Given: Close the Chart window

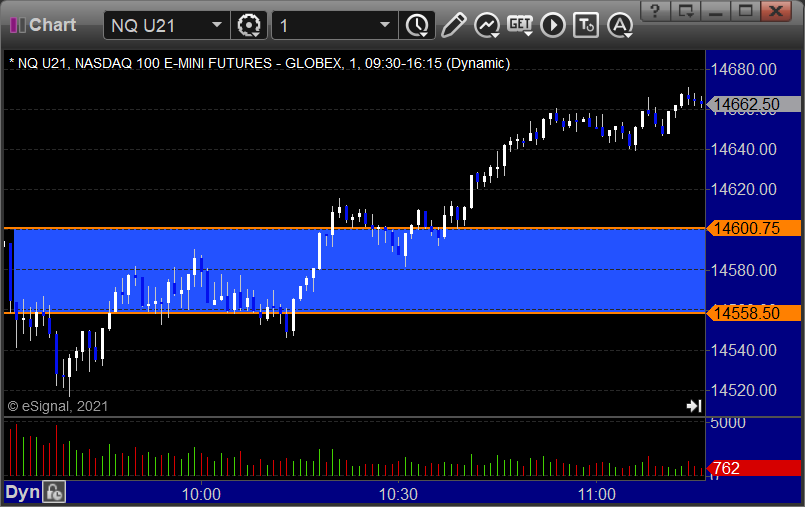Looking at the screenshot, I should tap(776, 10).
